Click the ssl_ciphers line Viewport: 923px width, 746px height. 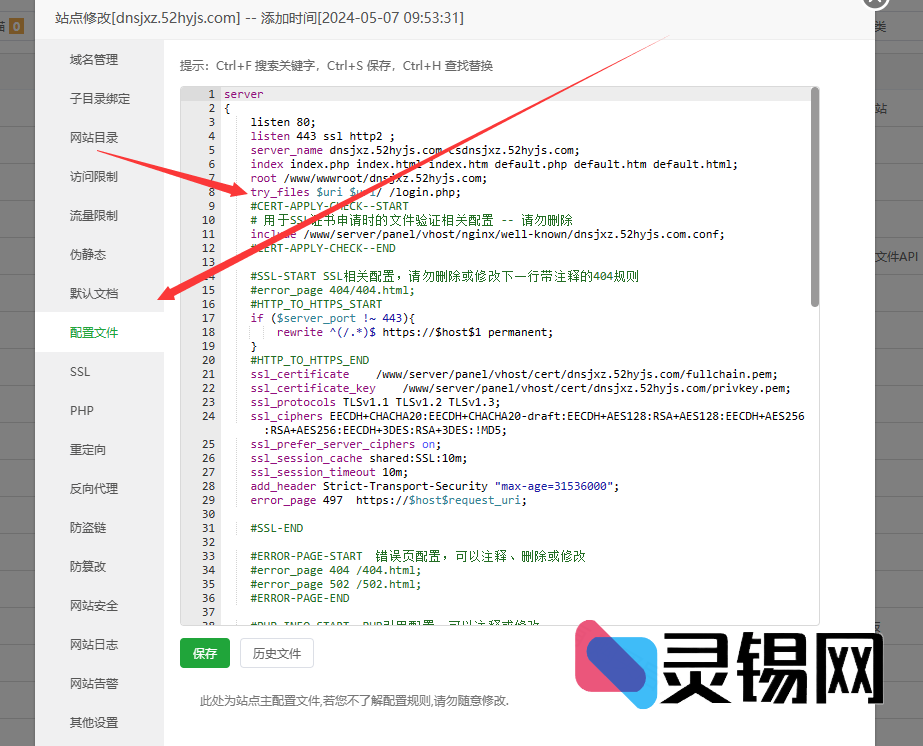point(527,423)
